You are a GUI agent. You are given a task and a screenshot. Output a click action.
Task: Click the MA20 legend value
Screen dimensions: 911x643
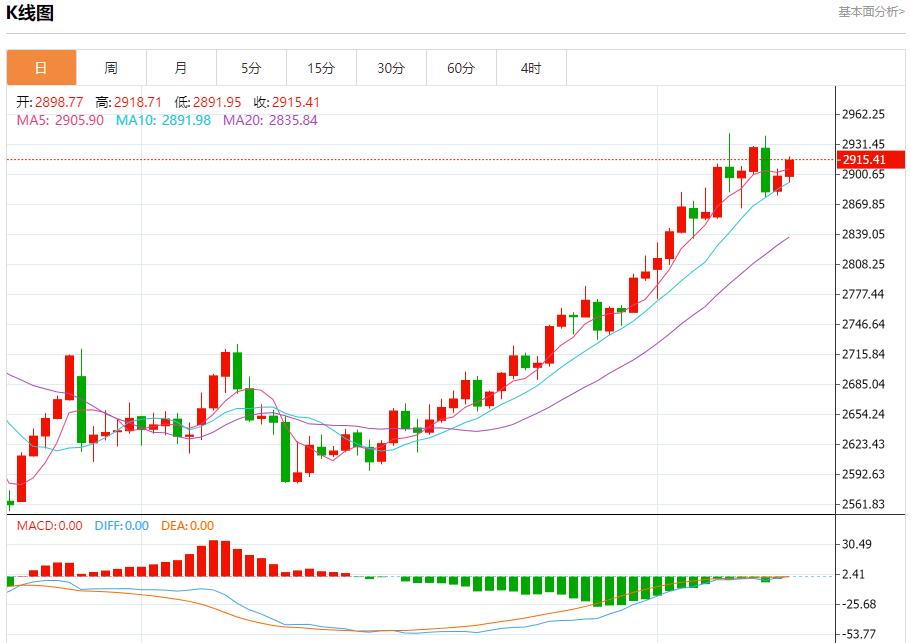270,120
